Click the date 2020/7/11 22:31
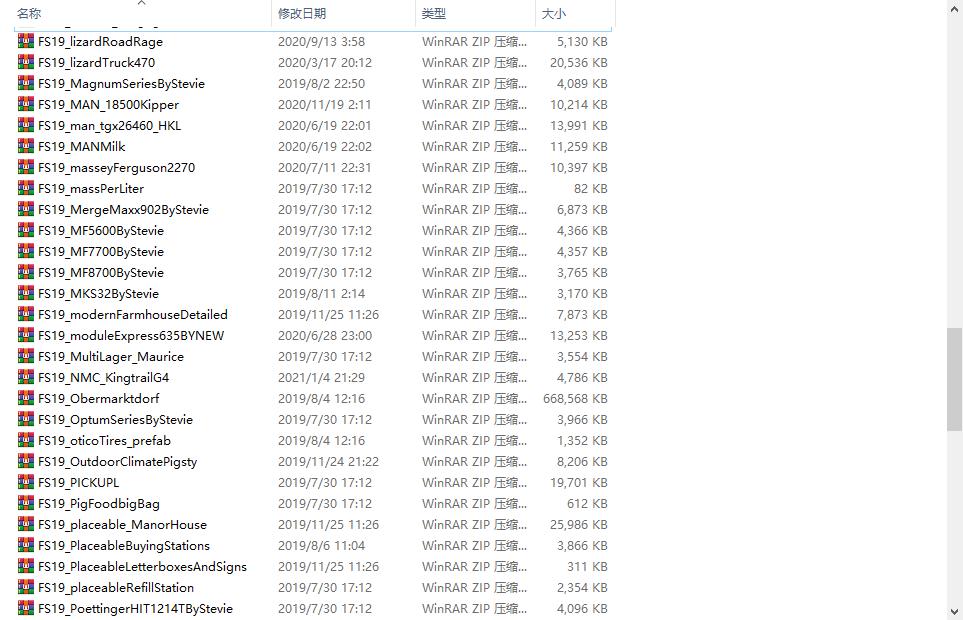The width and height of the screenshot is (963, 620). pyautogui.click(x=325, y=168)
